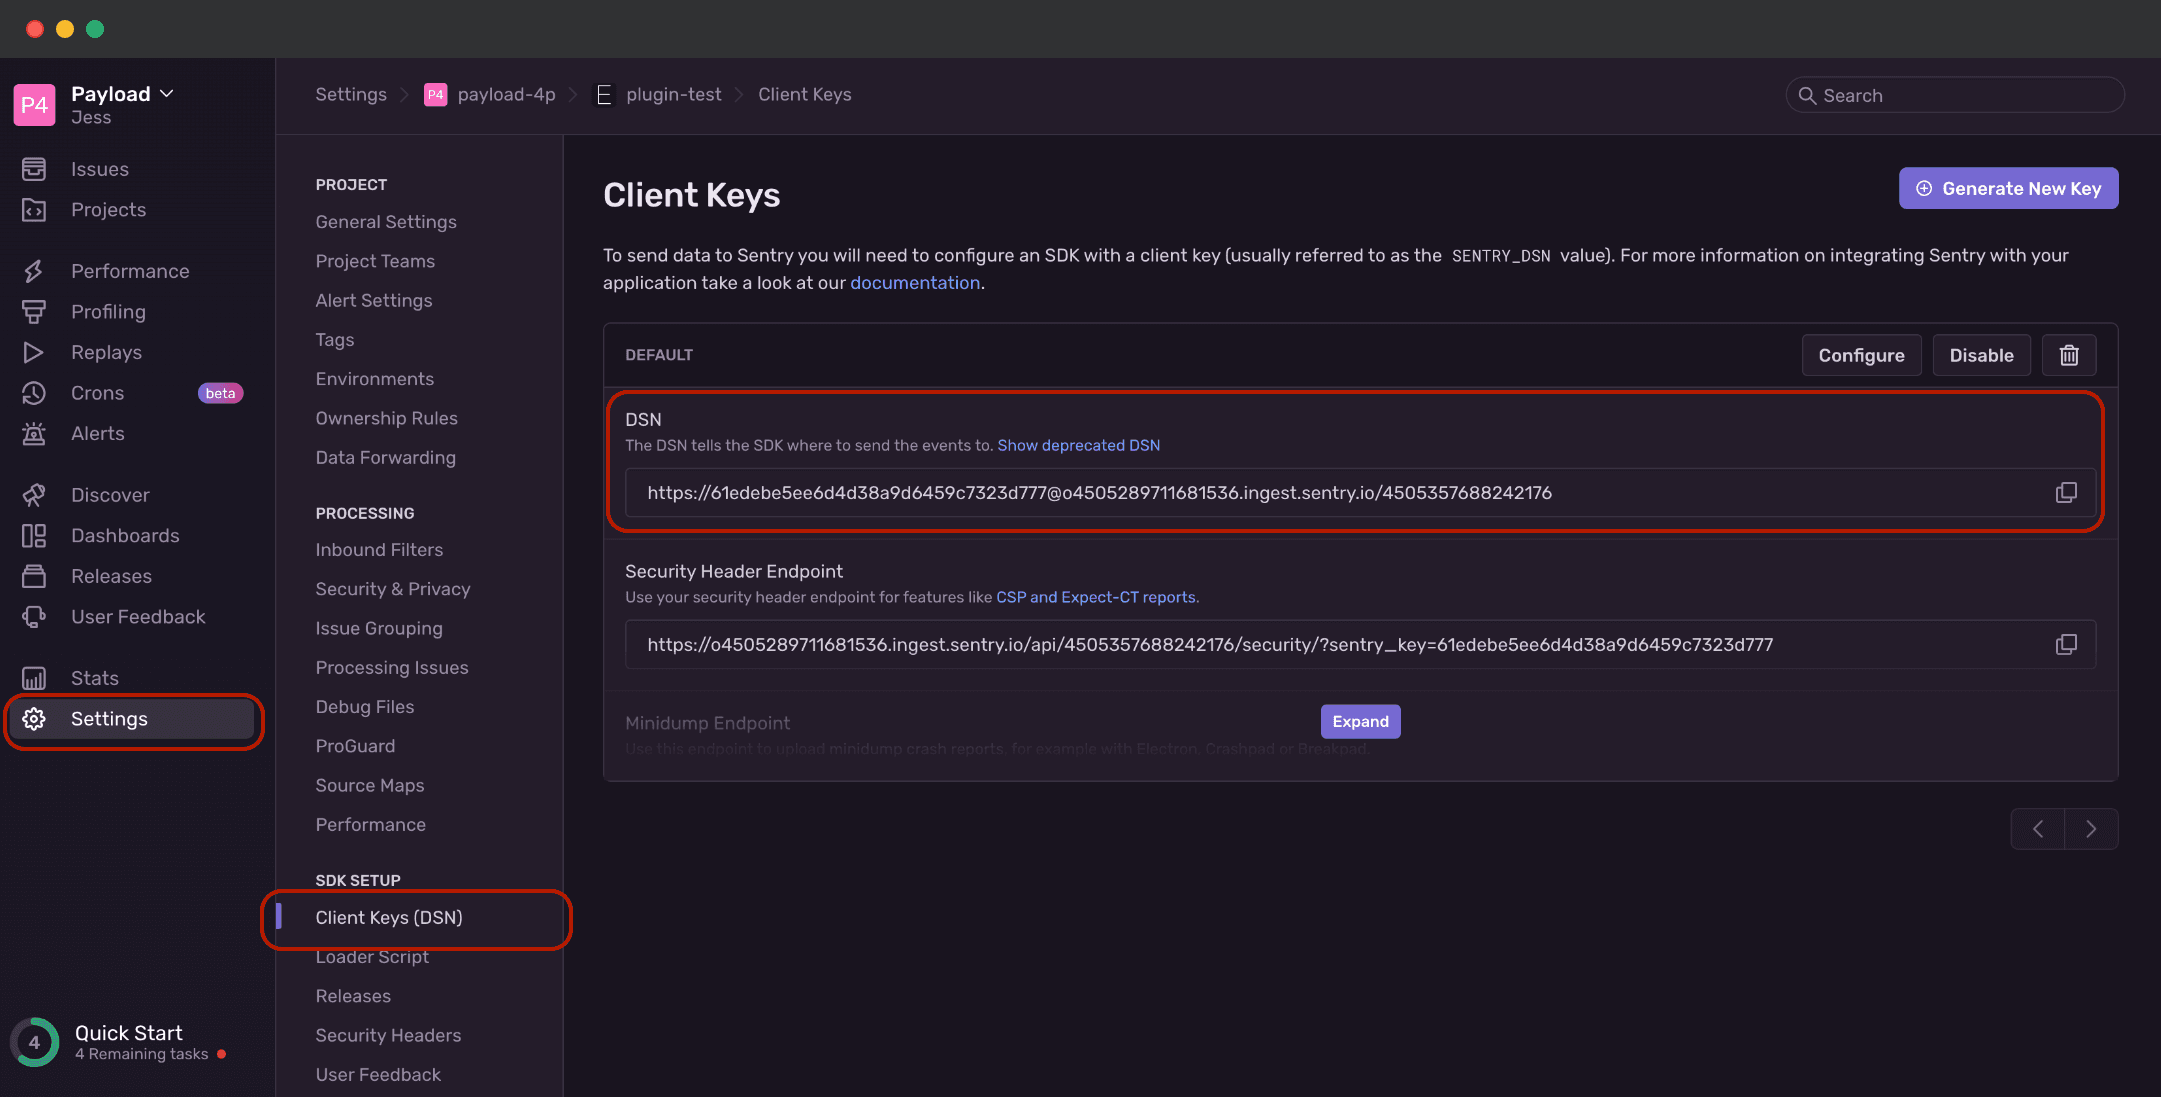The image size is (2161, 1097).
Task: Click the Configure button
Action: [1861, 355]
